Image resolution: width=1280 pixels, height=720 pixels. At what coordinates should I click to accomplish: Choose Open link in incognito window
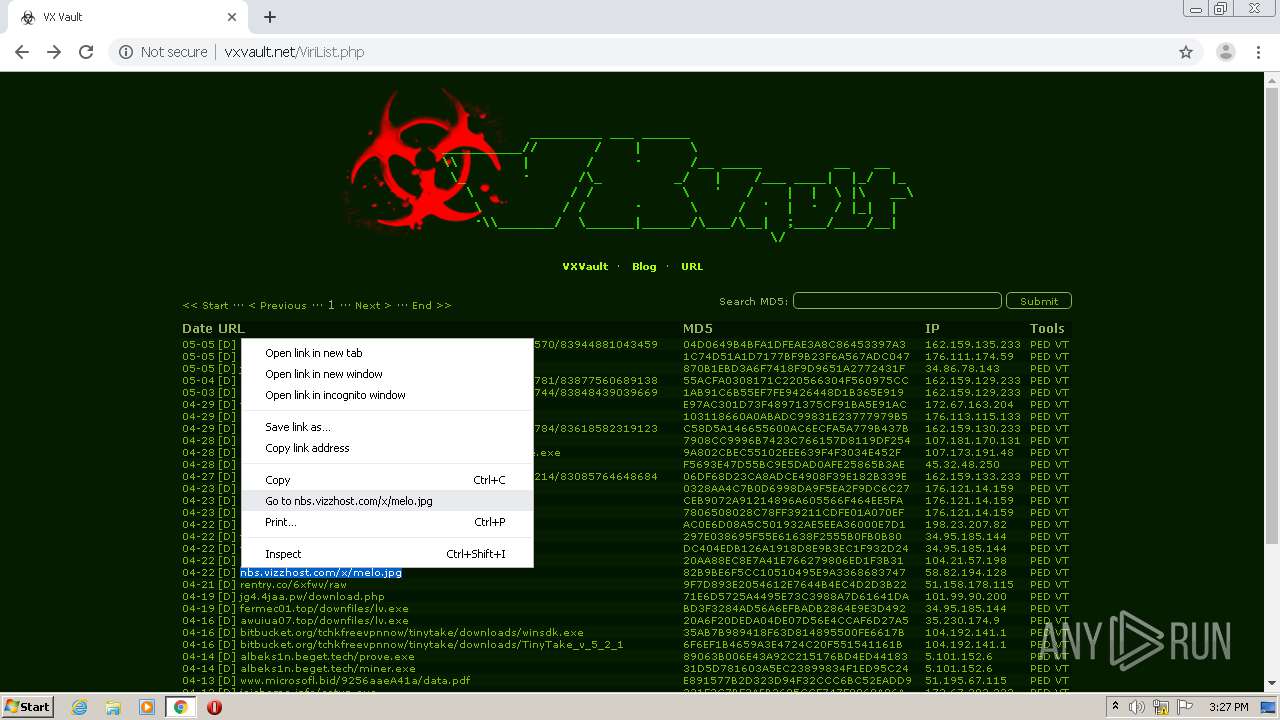387,395
